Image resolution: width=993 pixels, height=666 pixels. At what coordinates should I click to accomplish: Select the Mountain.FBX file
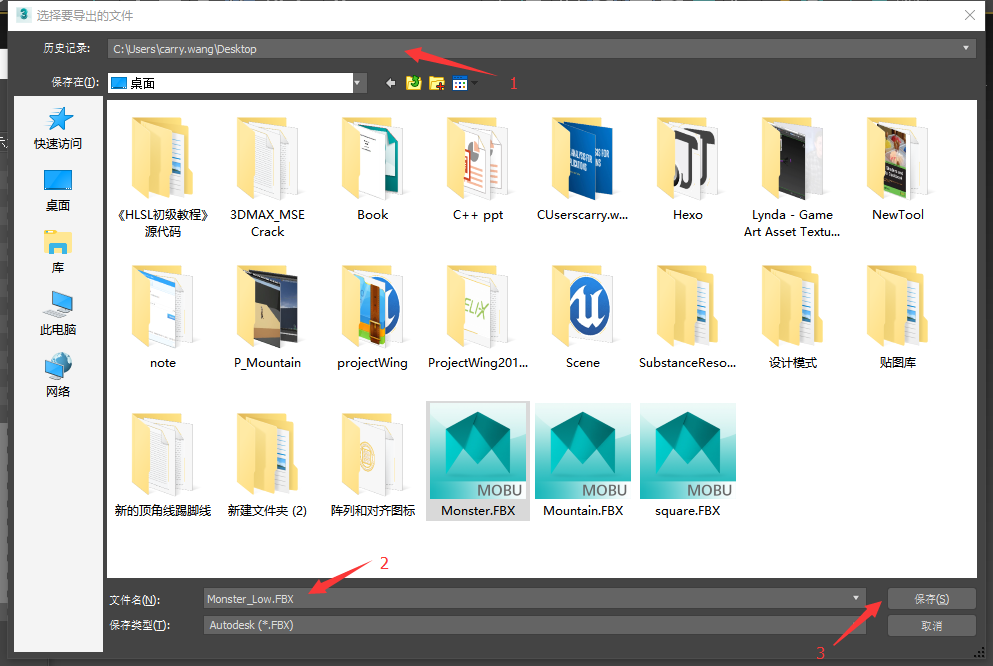pos(583,462)
